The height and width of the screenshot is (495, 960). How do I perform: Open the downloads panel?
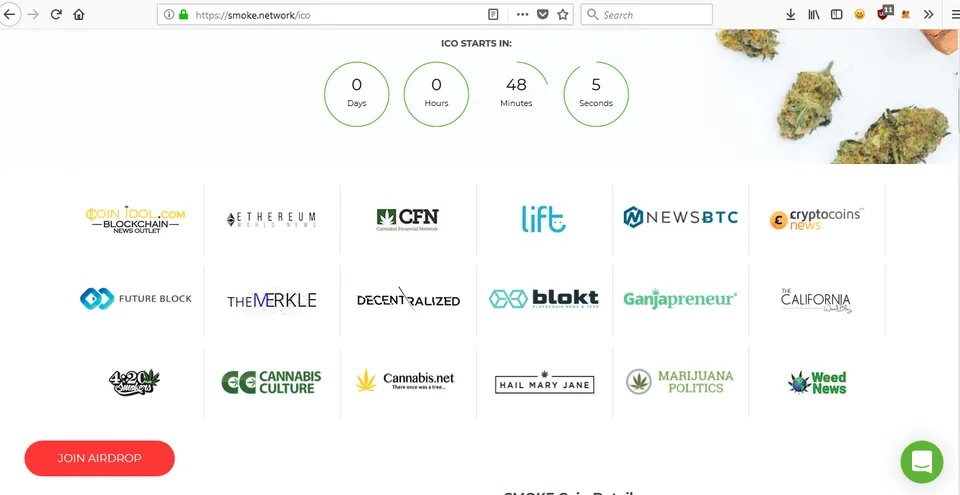coord(790,15)
